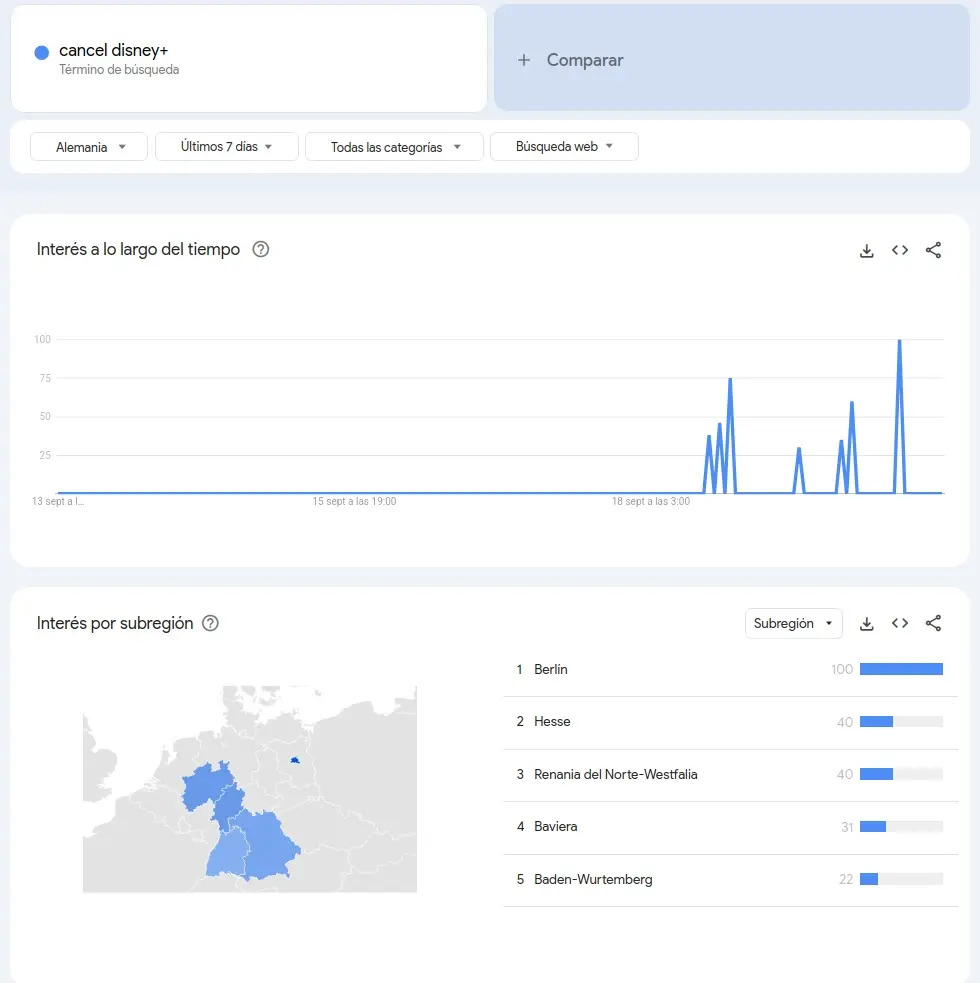This screenshot has height=983, width=980.
Task: Open help for Interés por subregión
Action: [210, 623]
